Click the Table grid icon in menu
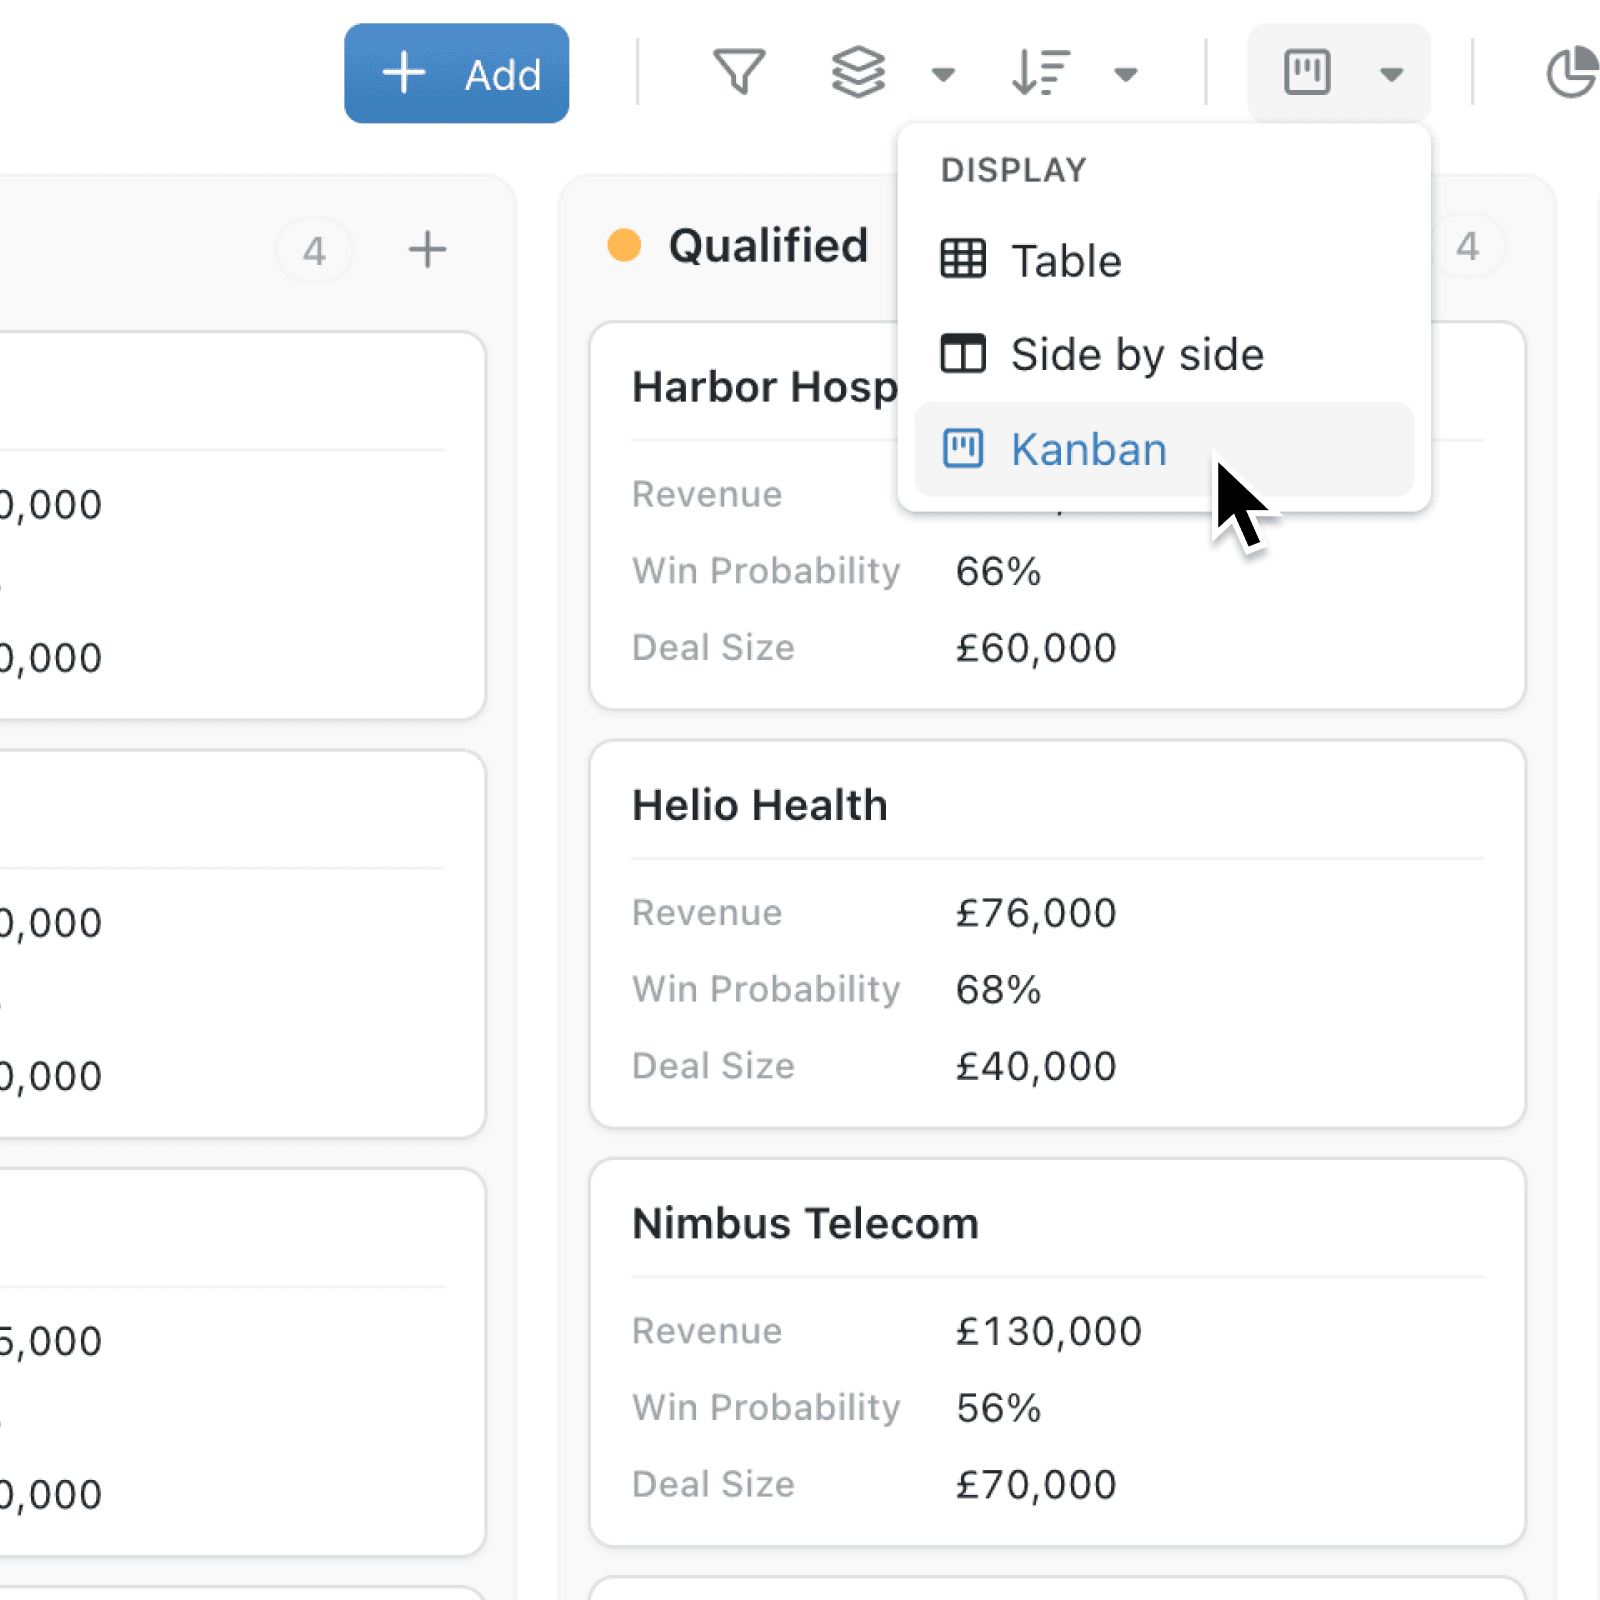Screen dimensions: 1600x1600 tap(963, 259)
